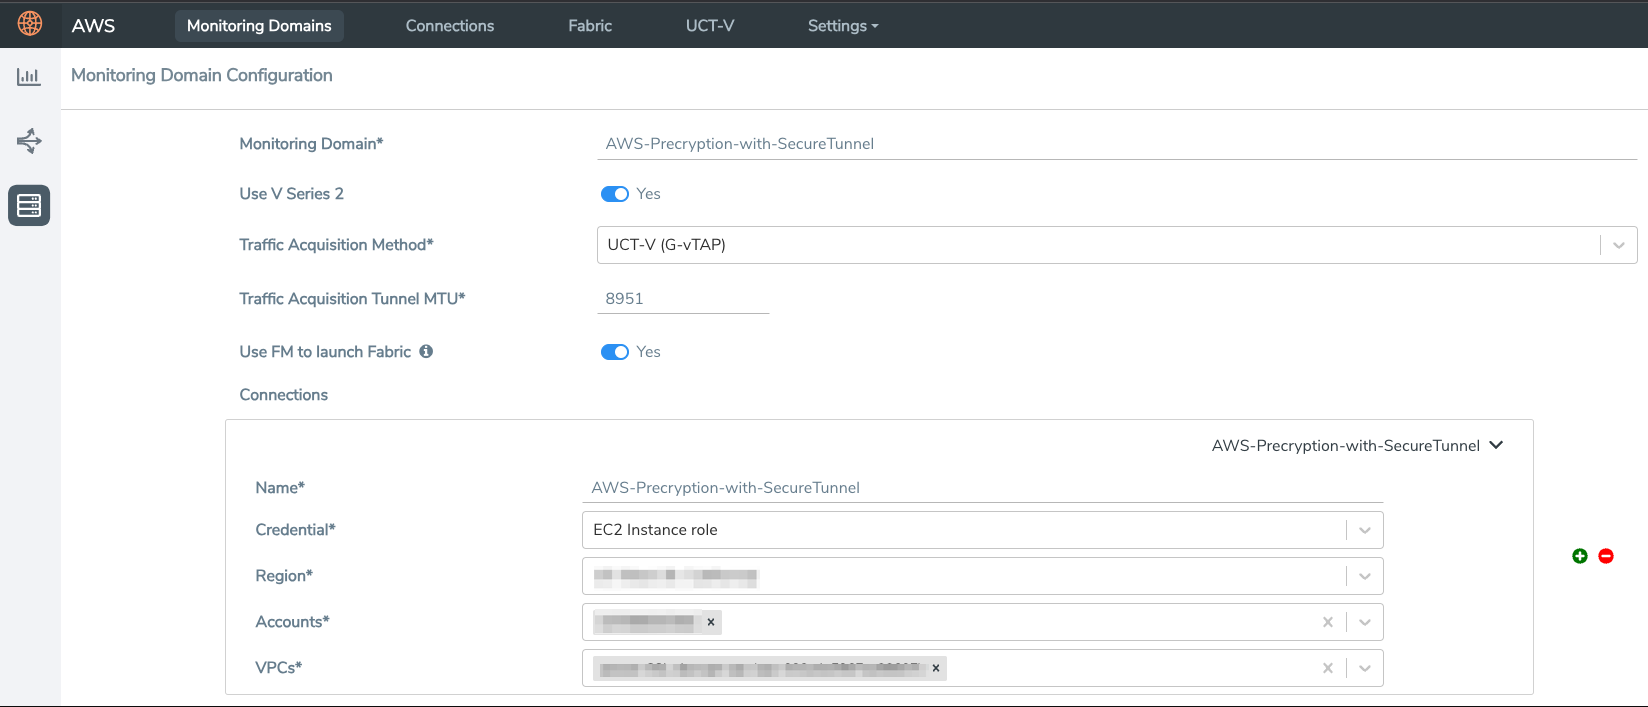Open the Settings menu
The width and height of the screenshot is (1648, 707).
click(843, 26)
